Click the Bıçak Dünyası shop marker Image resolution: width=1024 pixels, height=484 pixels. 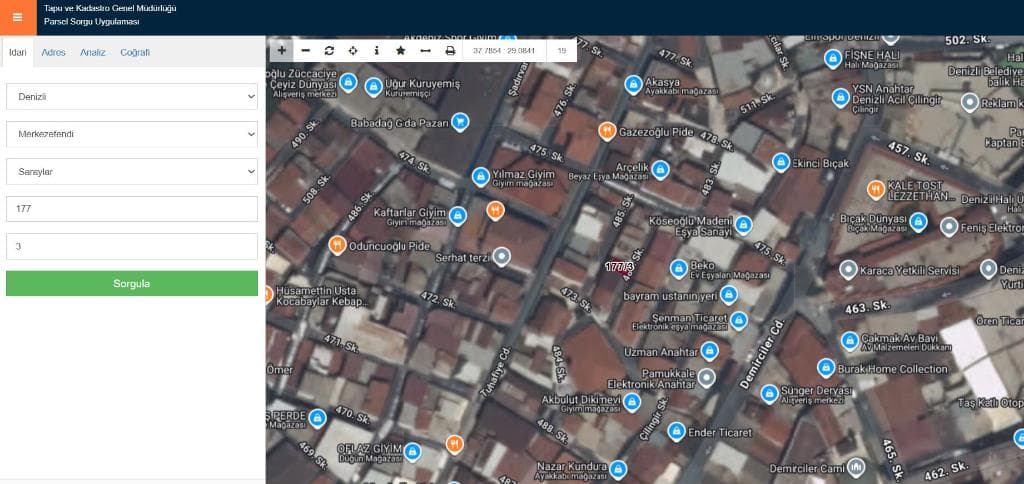[918, 222]
